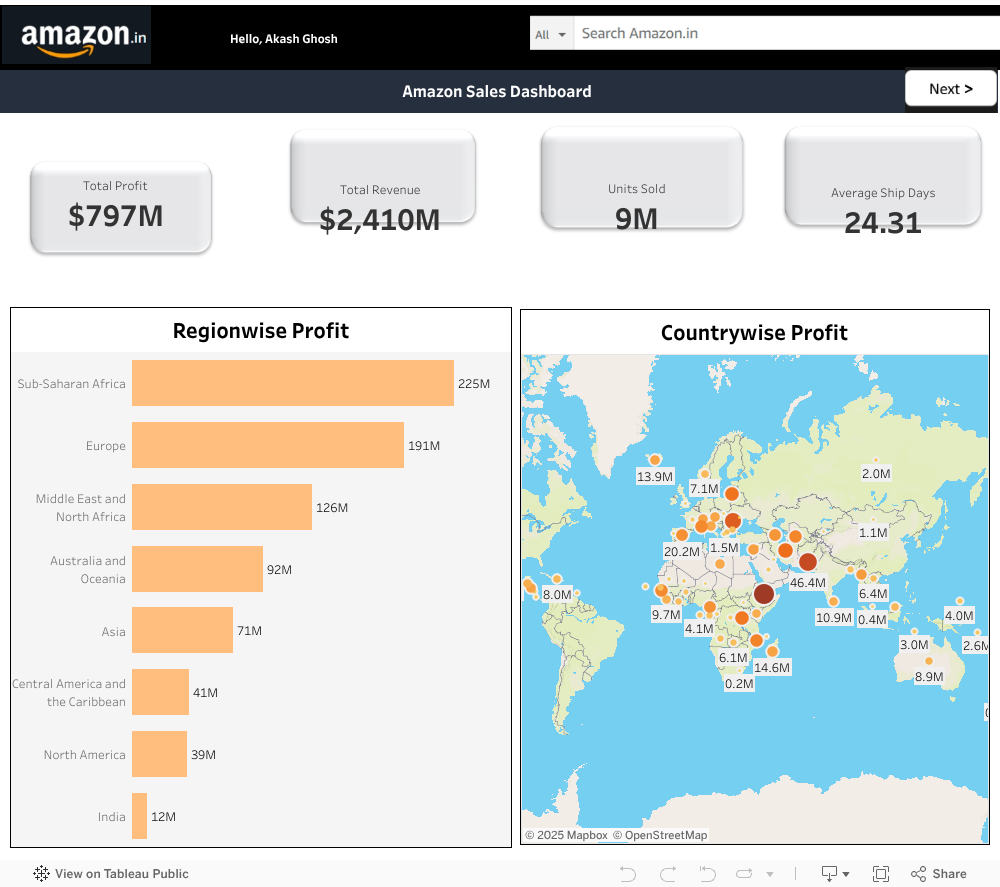The image size is (1000, 887).
Task: Click the 8.0M map label
Action: tap(557, 594)
